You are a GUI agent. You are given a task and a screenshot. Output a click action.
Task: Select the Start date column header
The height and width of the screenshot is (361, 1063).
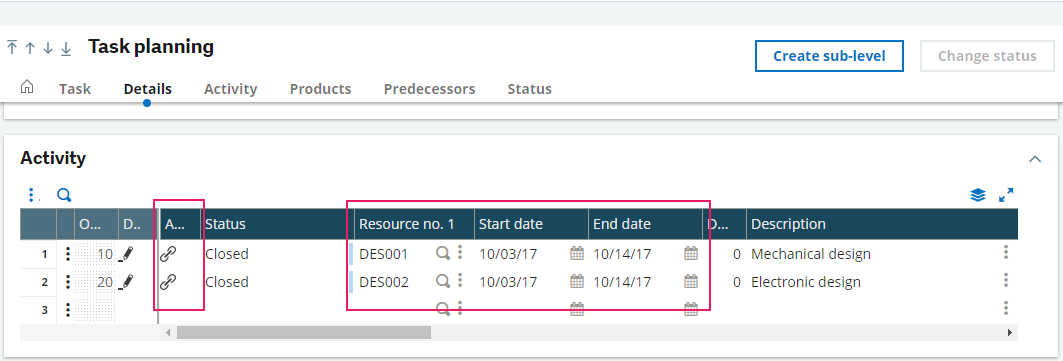pos(531,224)
